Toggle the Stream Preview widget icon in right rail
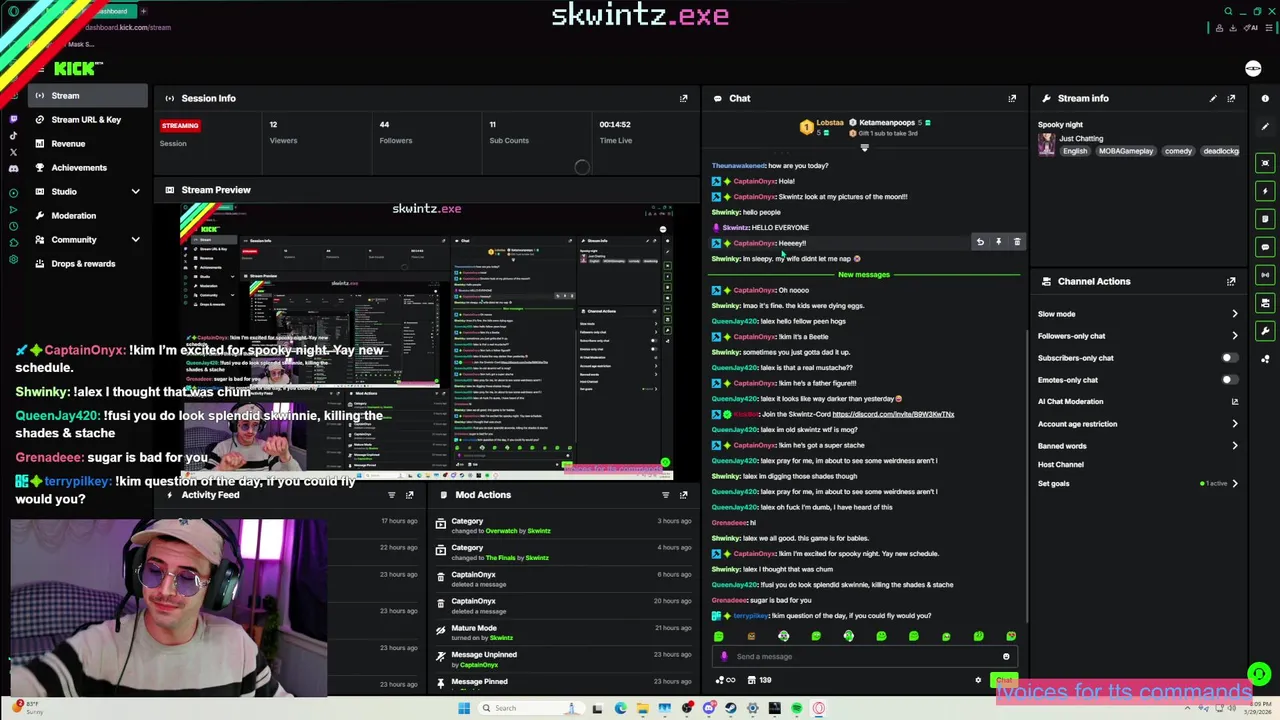The height and width of the screenshot is (720, 1280). (1265, 163)
